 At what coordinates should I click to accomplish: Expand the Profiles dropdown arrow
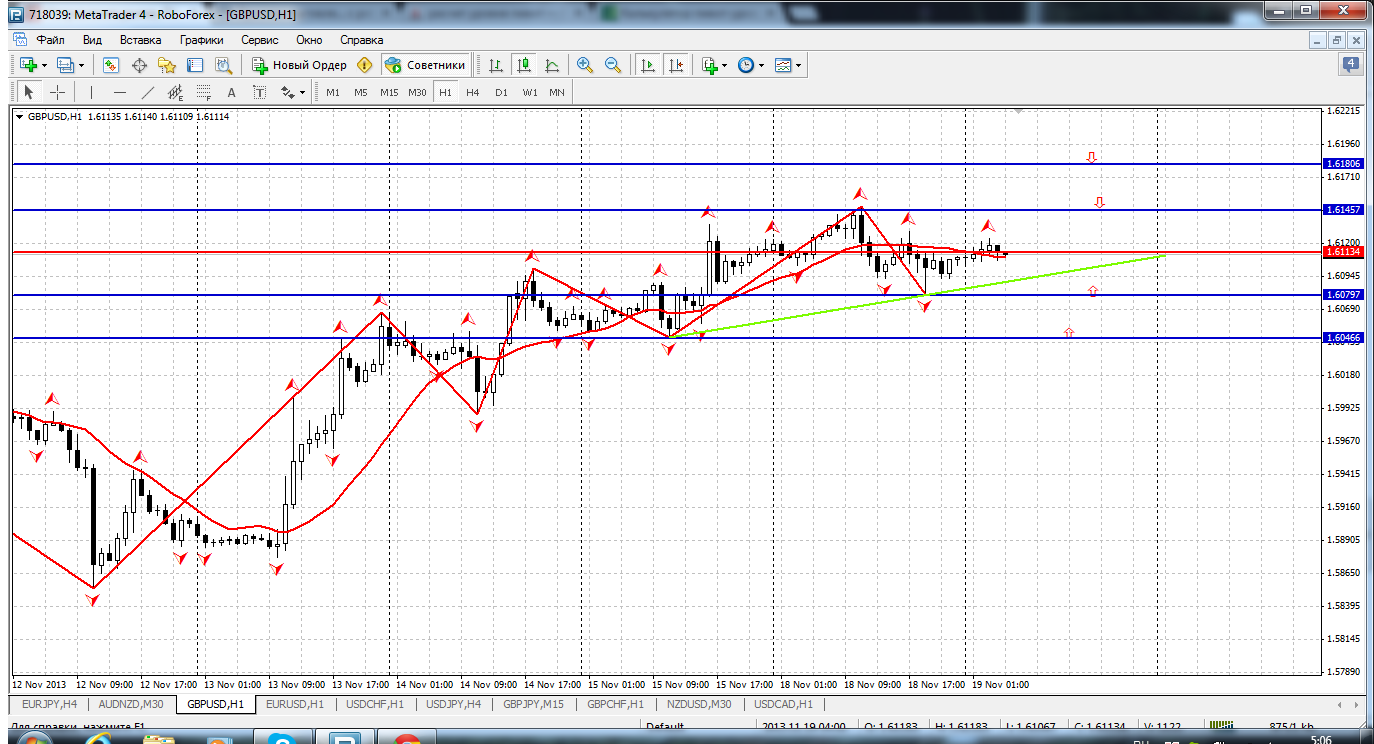82,65
